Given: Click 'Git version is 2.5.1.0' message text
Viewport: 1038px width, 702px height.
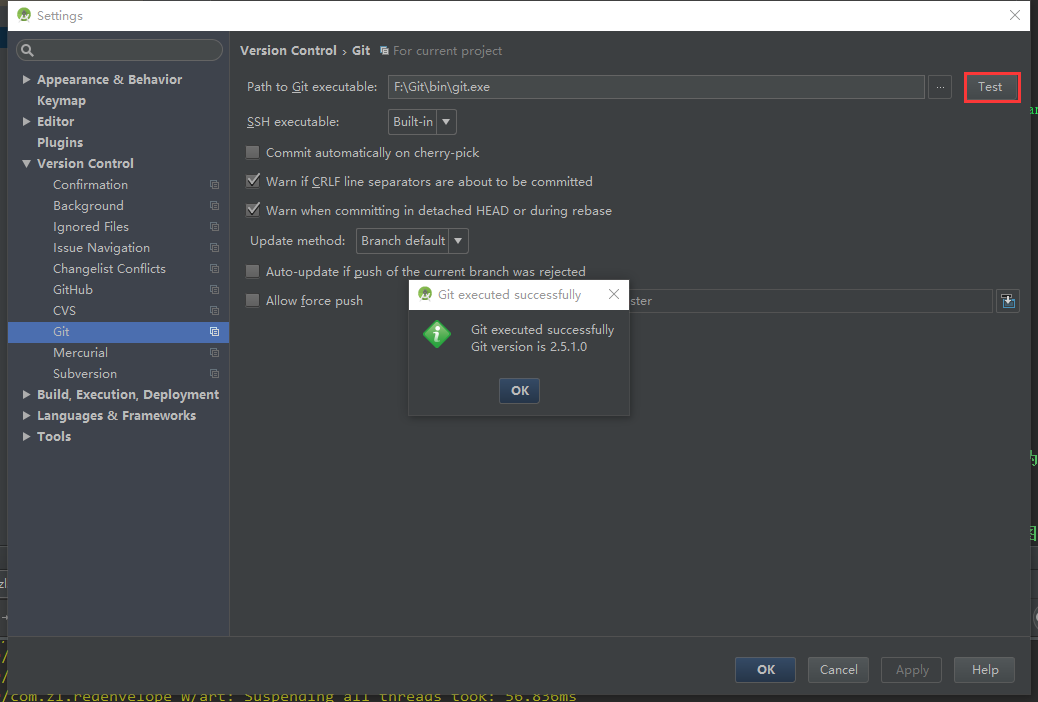Looking at the screenshot, I should (529, 347).
